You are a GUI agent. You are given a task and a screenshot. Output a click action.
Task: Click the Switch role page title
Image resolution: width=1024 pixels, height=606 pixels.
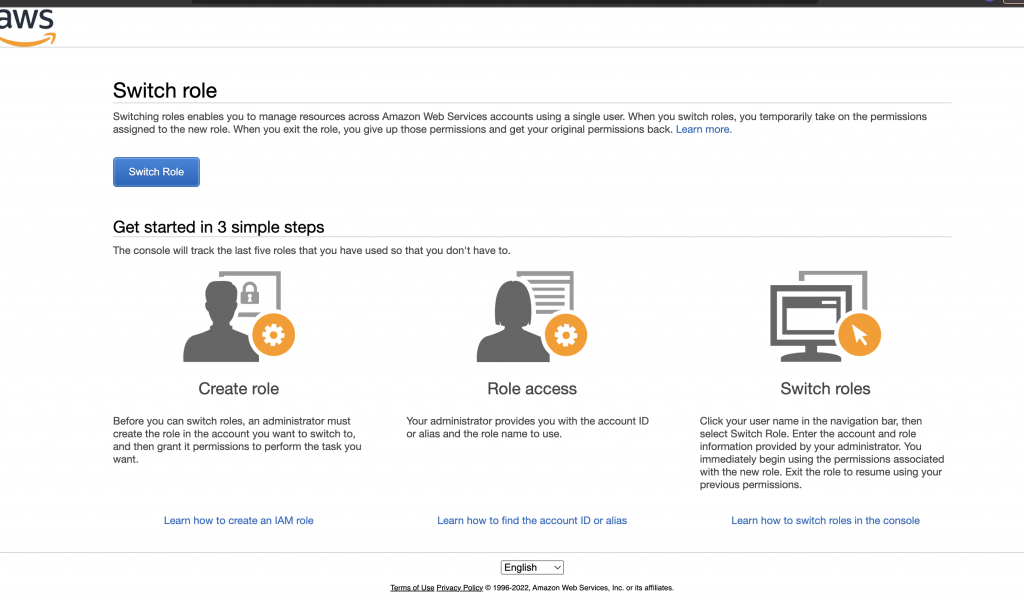(165, 90)
